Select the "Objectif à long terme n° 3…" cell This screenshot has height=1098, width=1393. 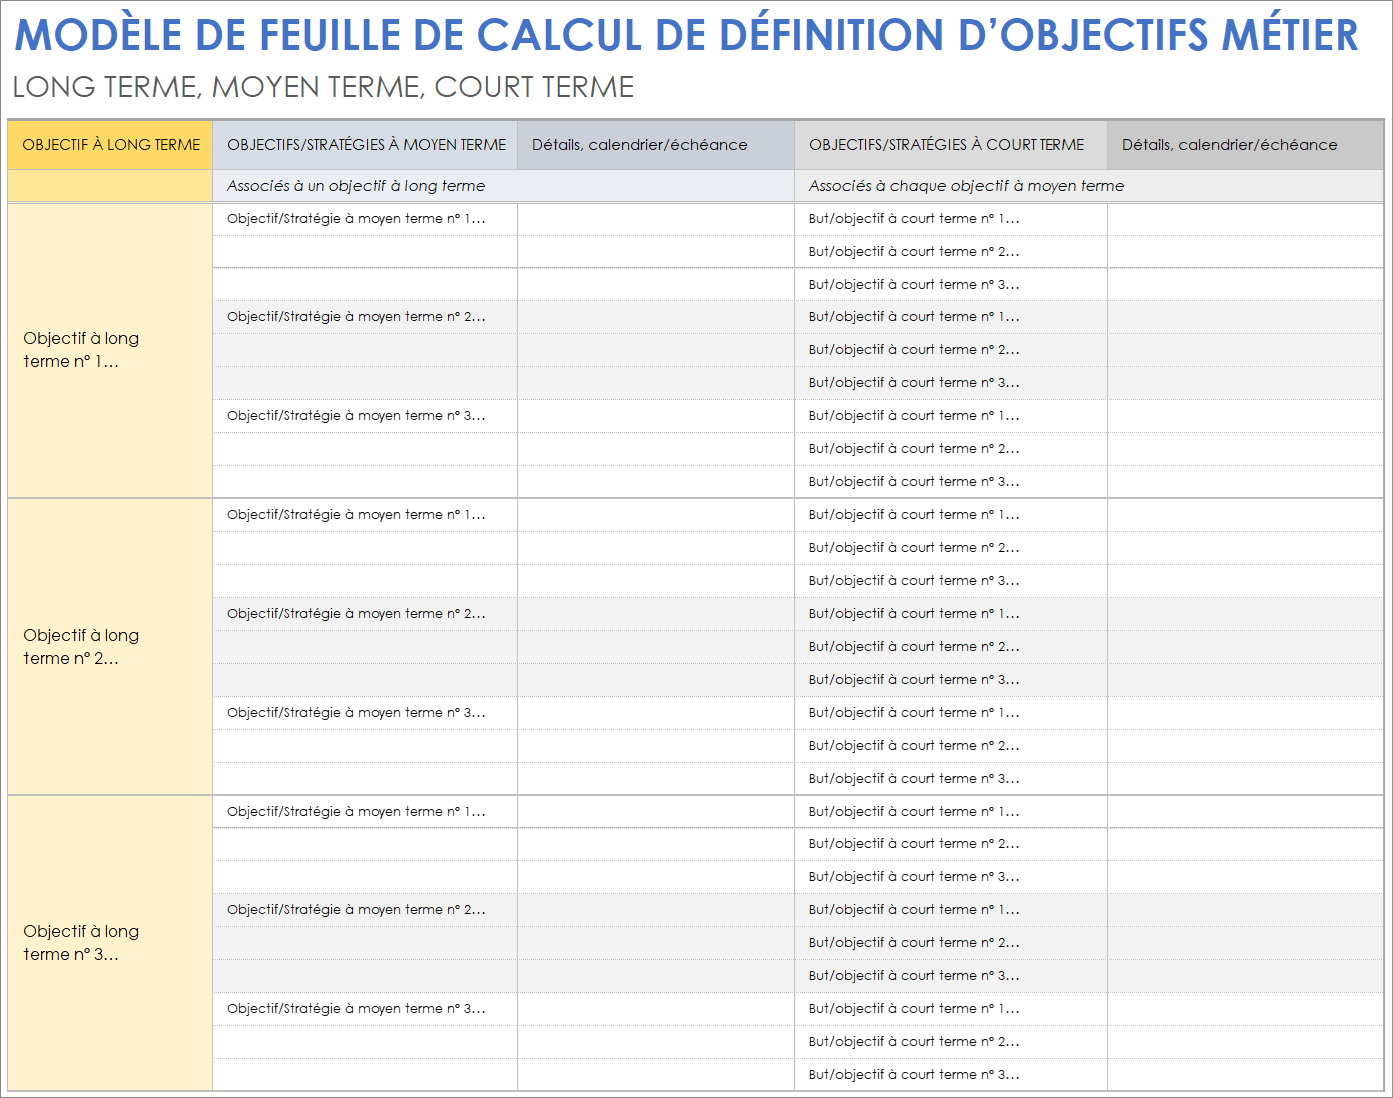[110, 943]
